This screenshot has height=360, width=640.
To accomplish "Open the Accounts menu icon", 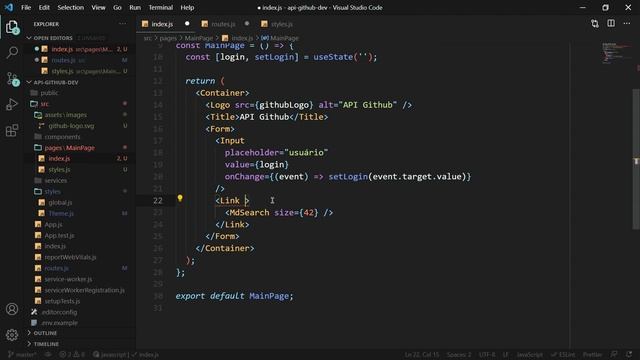I will coord(12,309).
